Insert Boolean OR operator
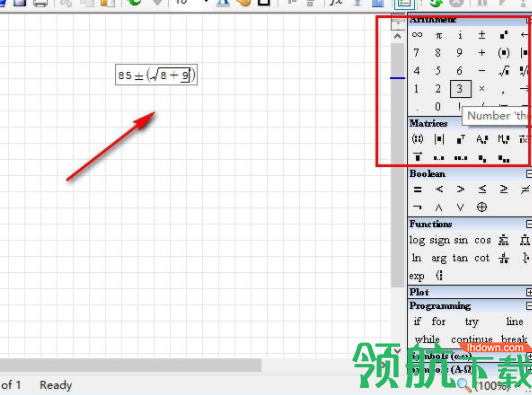532x395 pixels. click(x=460, y=207)
